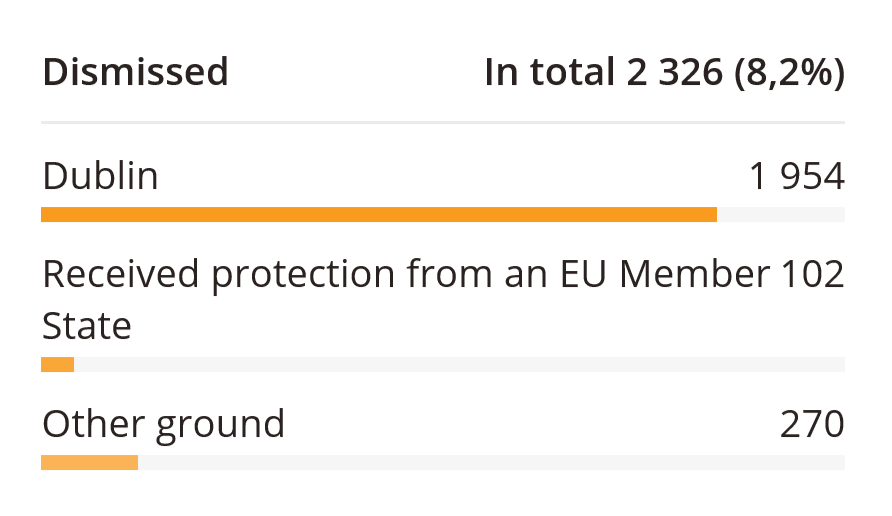Select the Dublin row label

click(100, 177)
